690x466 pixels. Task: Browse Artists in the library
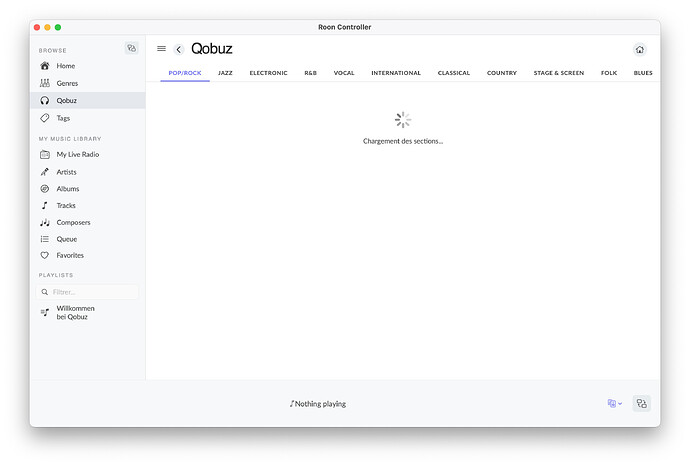pos(88,172)
